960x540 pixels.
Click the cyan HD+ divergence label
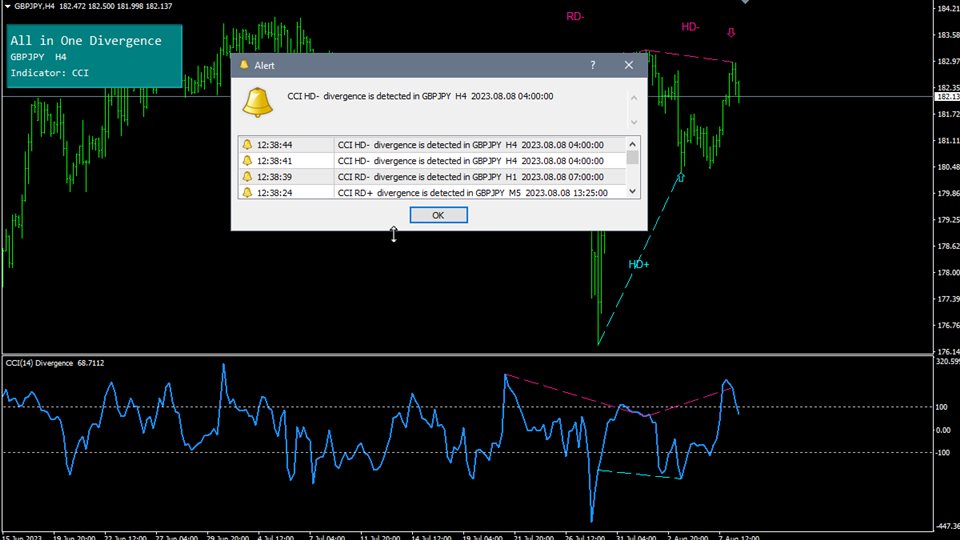(x=638, y=265)
